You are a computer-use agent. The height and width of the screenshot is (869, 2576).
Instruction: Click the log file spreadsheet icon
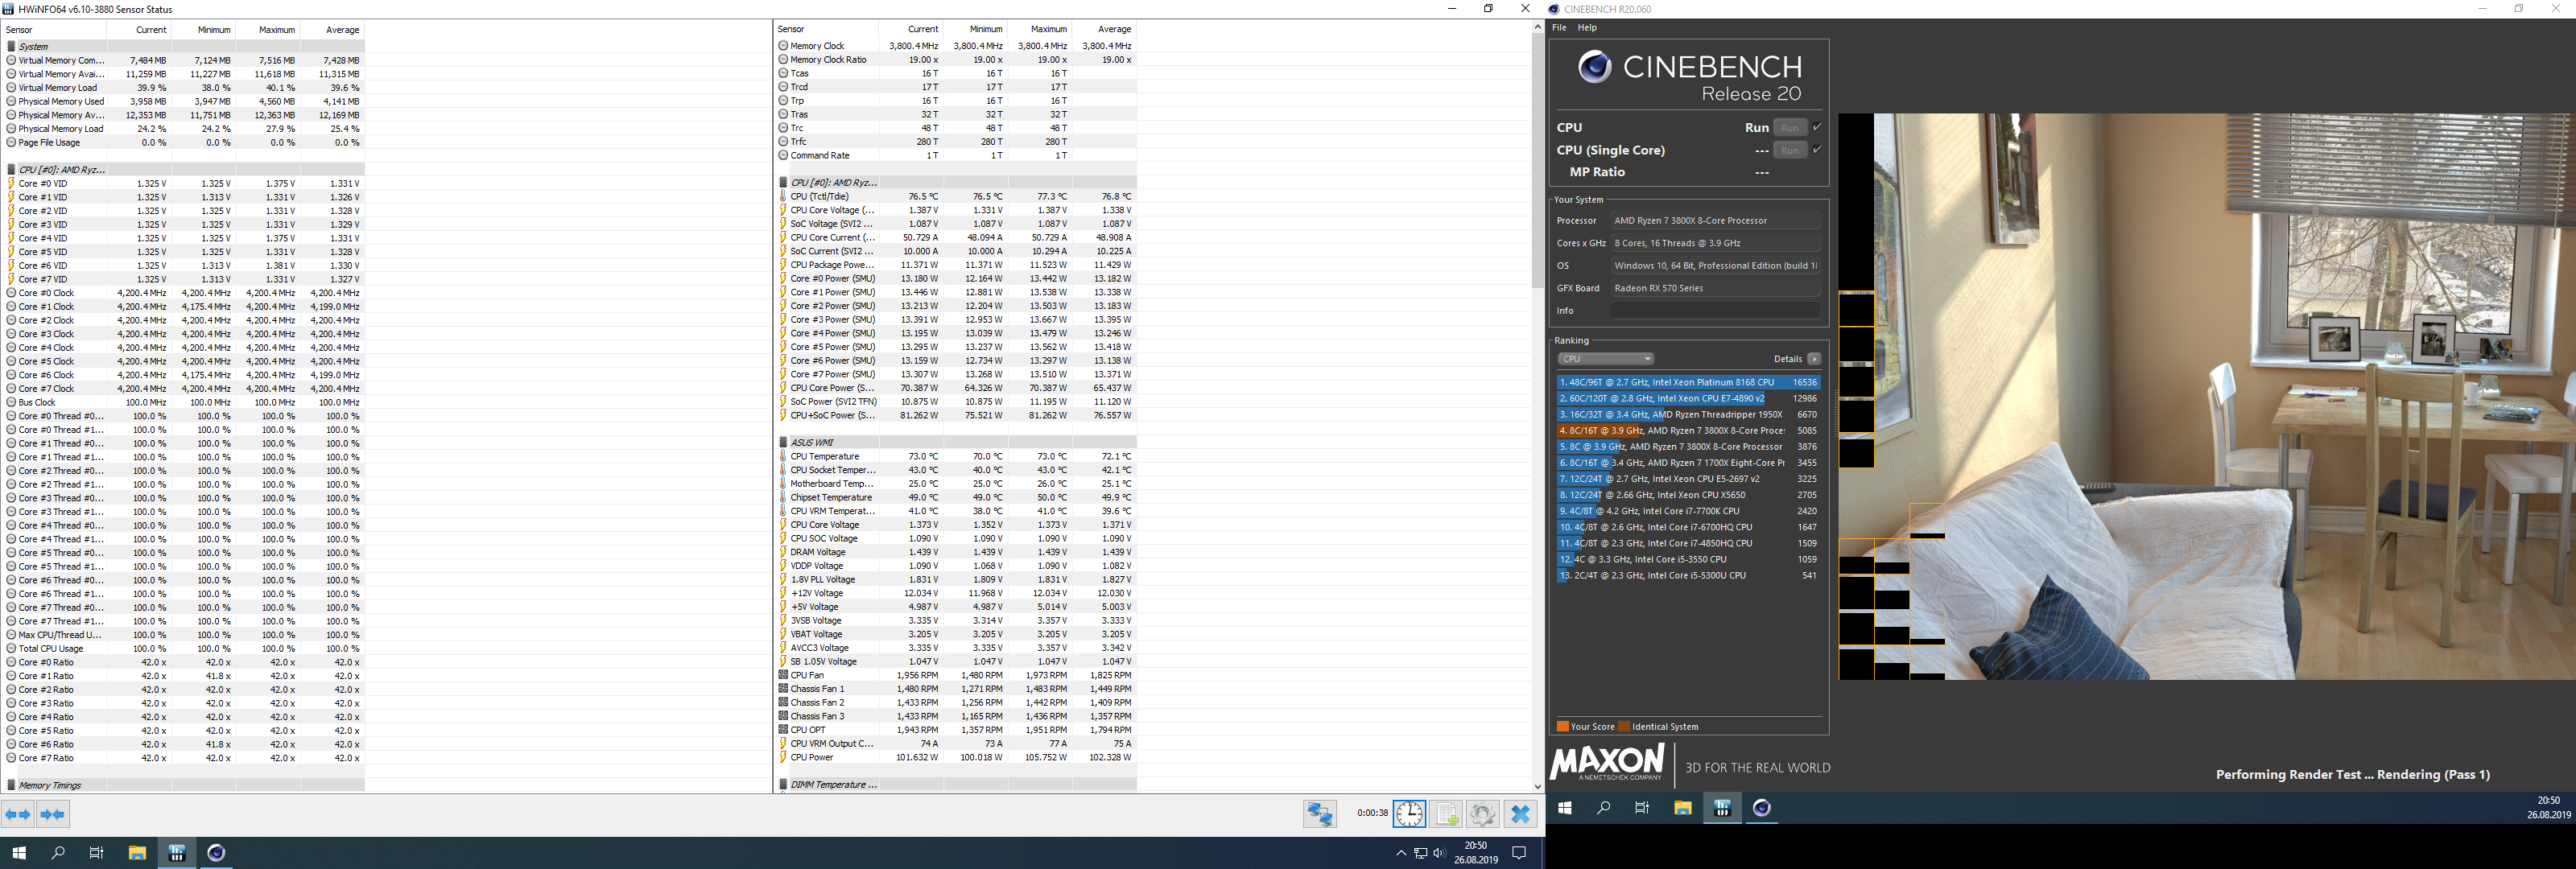pos(1446,814)
